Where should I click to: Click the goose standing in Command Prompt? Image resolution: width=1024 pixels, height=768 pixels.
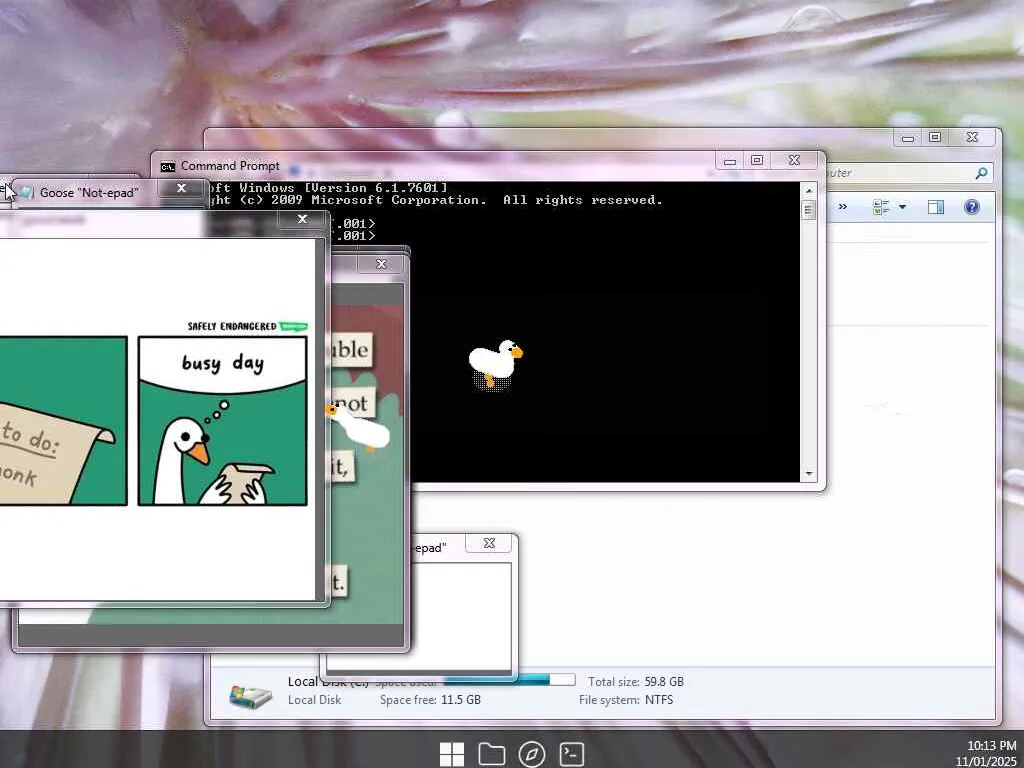click(x=495, y=364)
